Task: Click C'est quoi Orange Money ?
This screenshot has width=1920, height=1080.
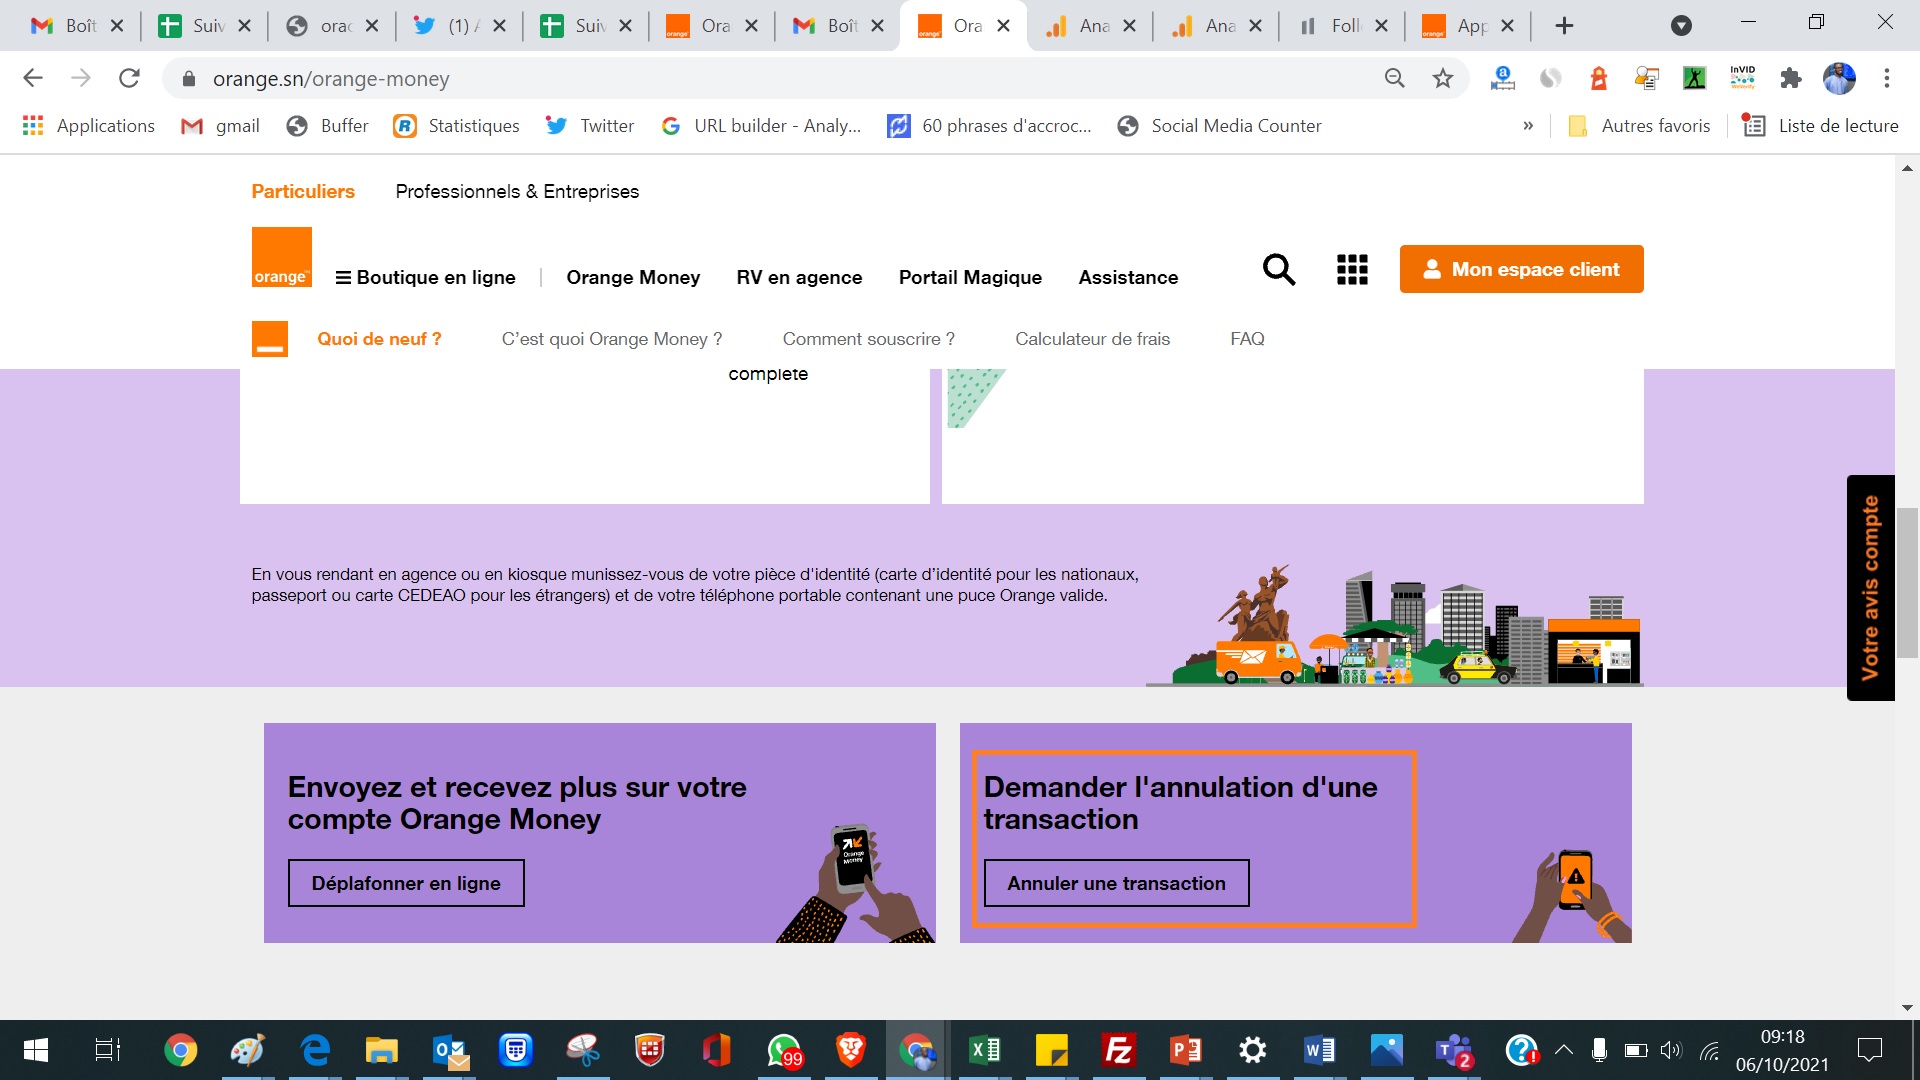Action: pos(612,339)
